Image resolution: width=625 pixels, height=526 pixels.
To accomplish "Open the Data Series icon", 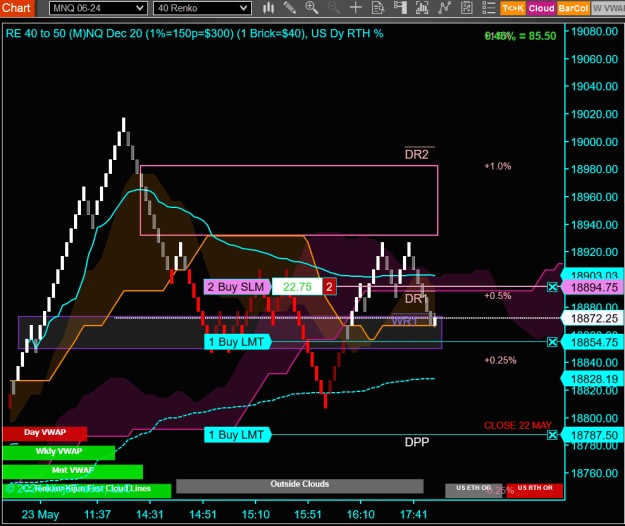I will 422,8.
